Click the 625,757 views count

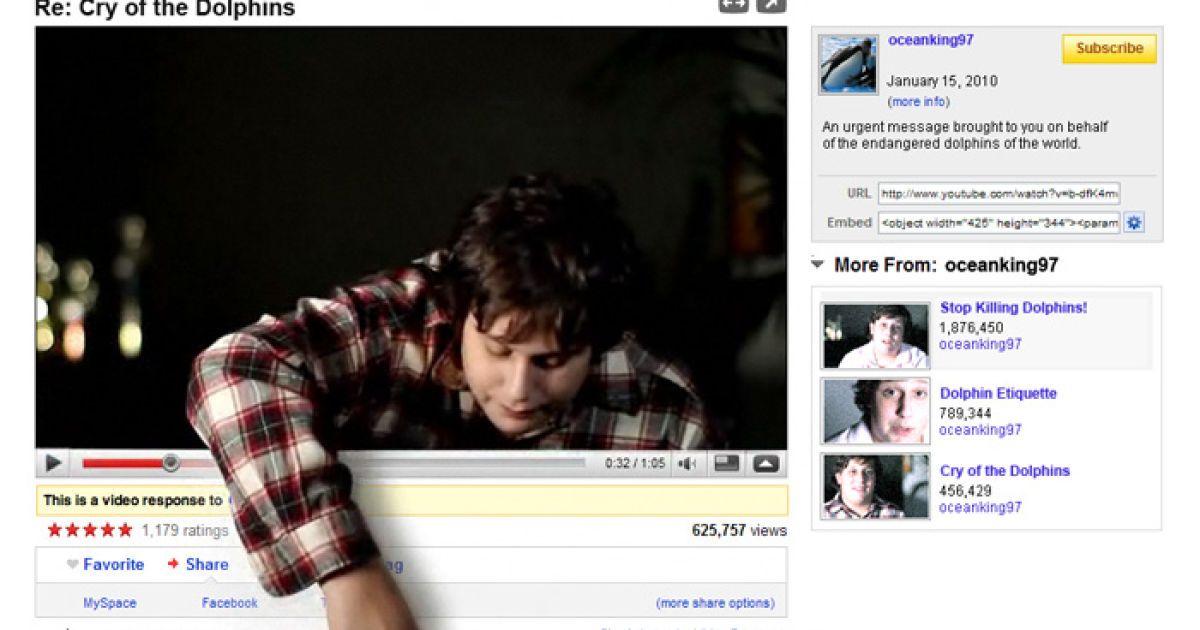pyautogui.click(x=739, y=531)
